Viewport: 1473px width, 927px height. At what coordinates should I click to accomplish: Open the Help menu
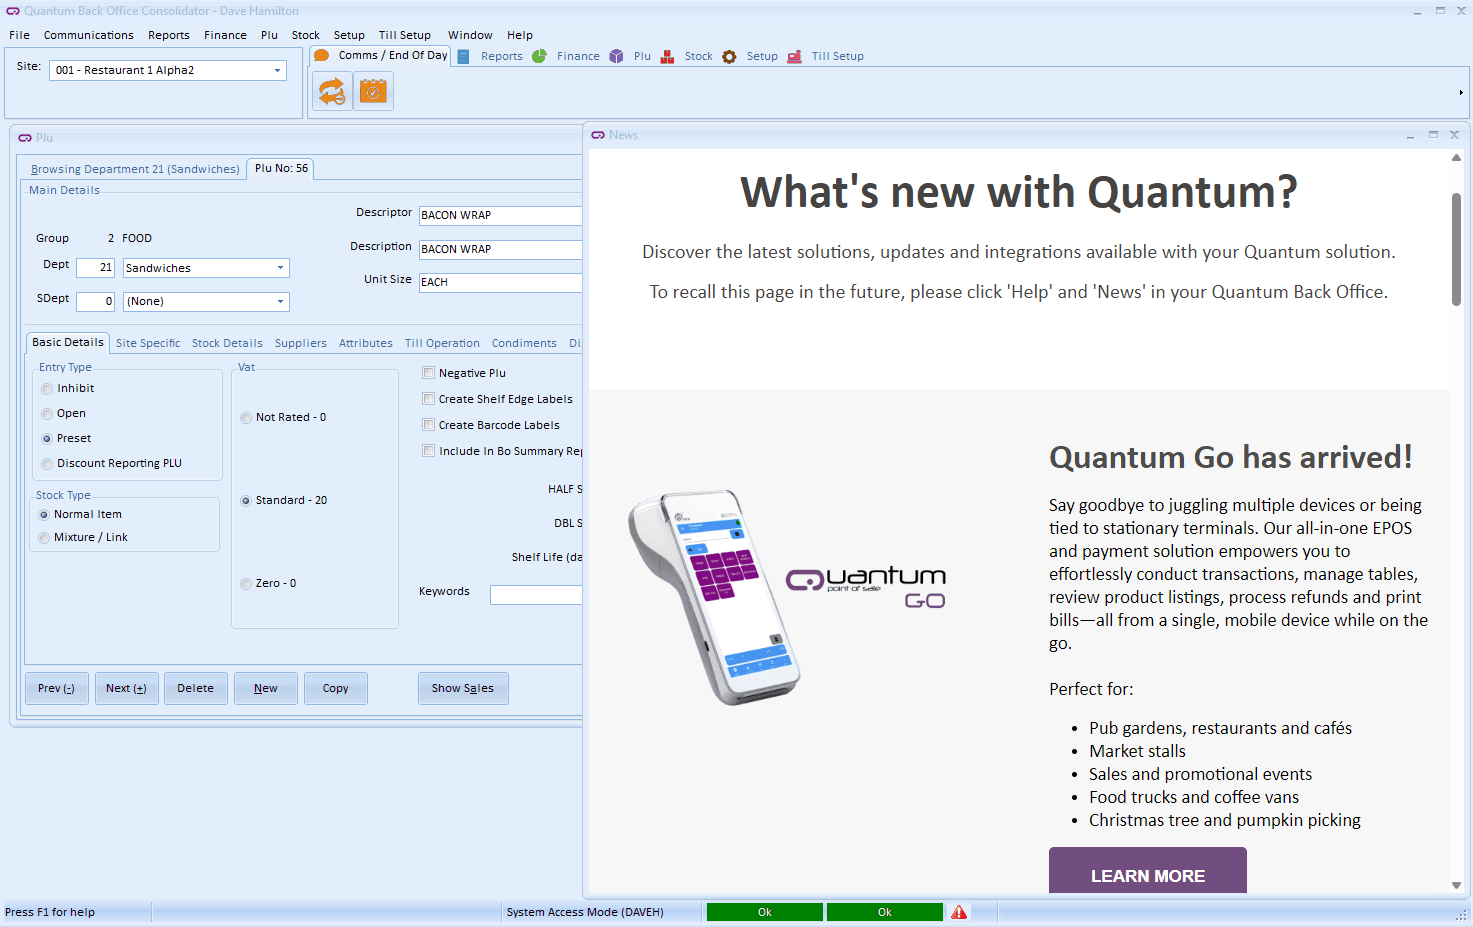(x=520, y=35)
